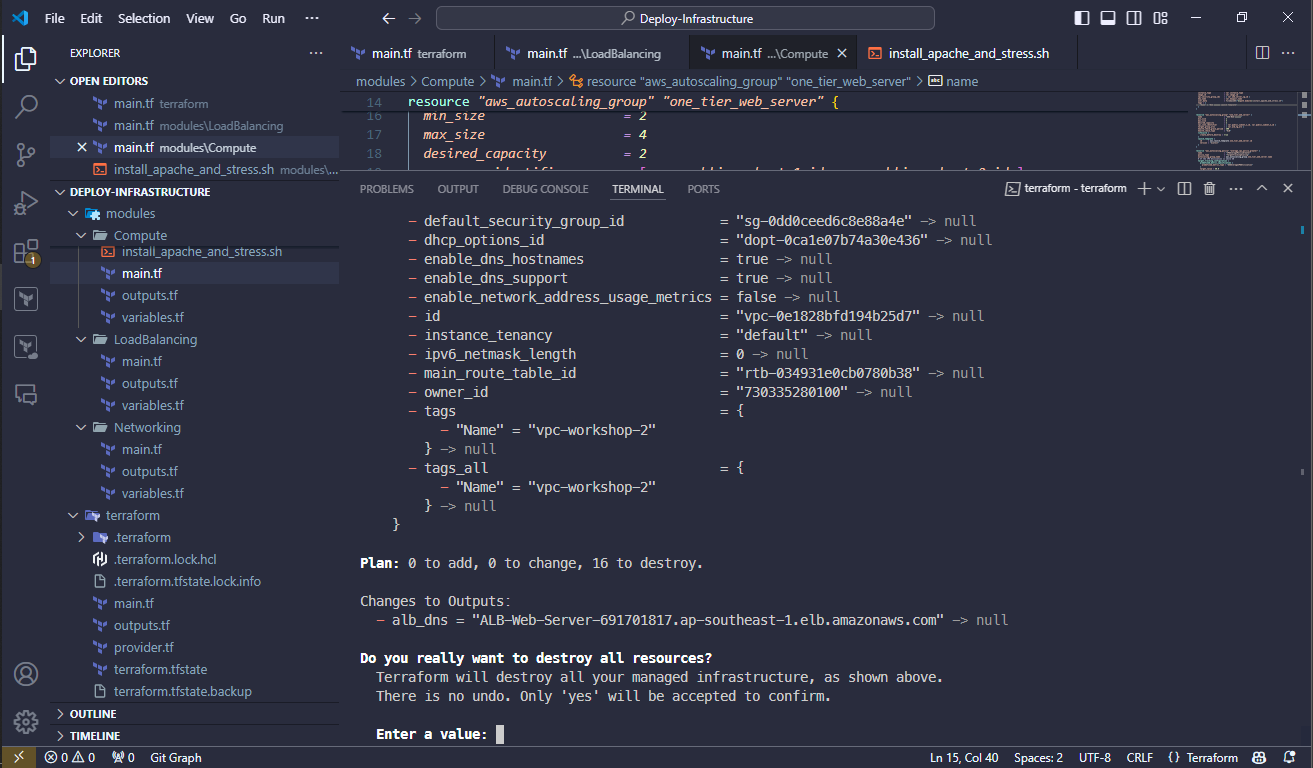This screenshot has width=1313, height=768.
Task: Open terminal panel More Actions
Action: pyautogui.click(x=1236, y=188)
